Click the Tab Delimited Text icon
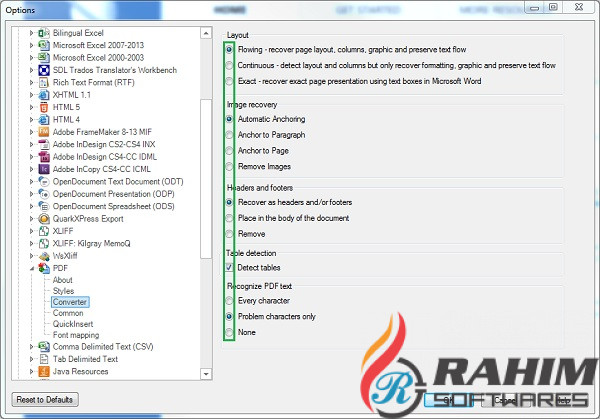This screenshot has height=419, width=600. point(44,359)
